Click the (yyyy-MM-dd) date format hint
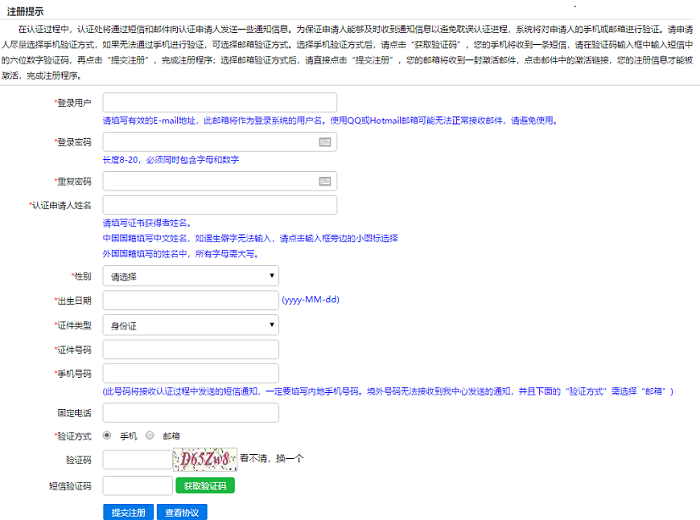The height and width of the screenshot is (520, 700). pos(310,300)
